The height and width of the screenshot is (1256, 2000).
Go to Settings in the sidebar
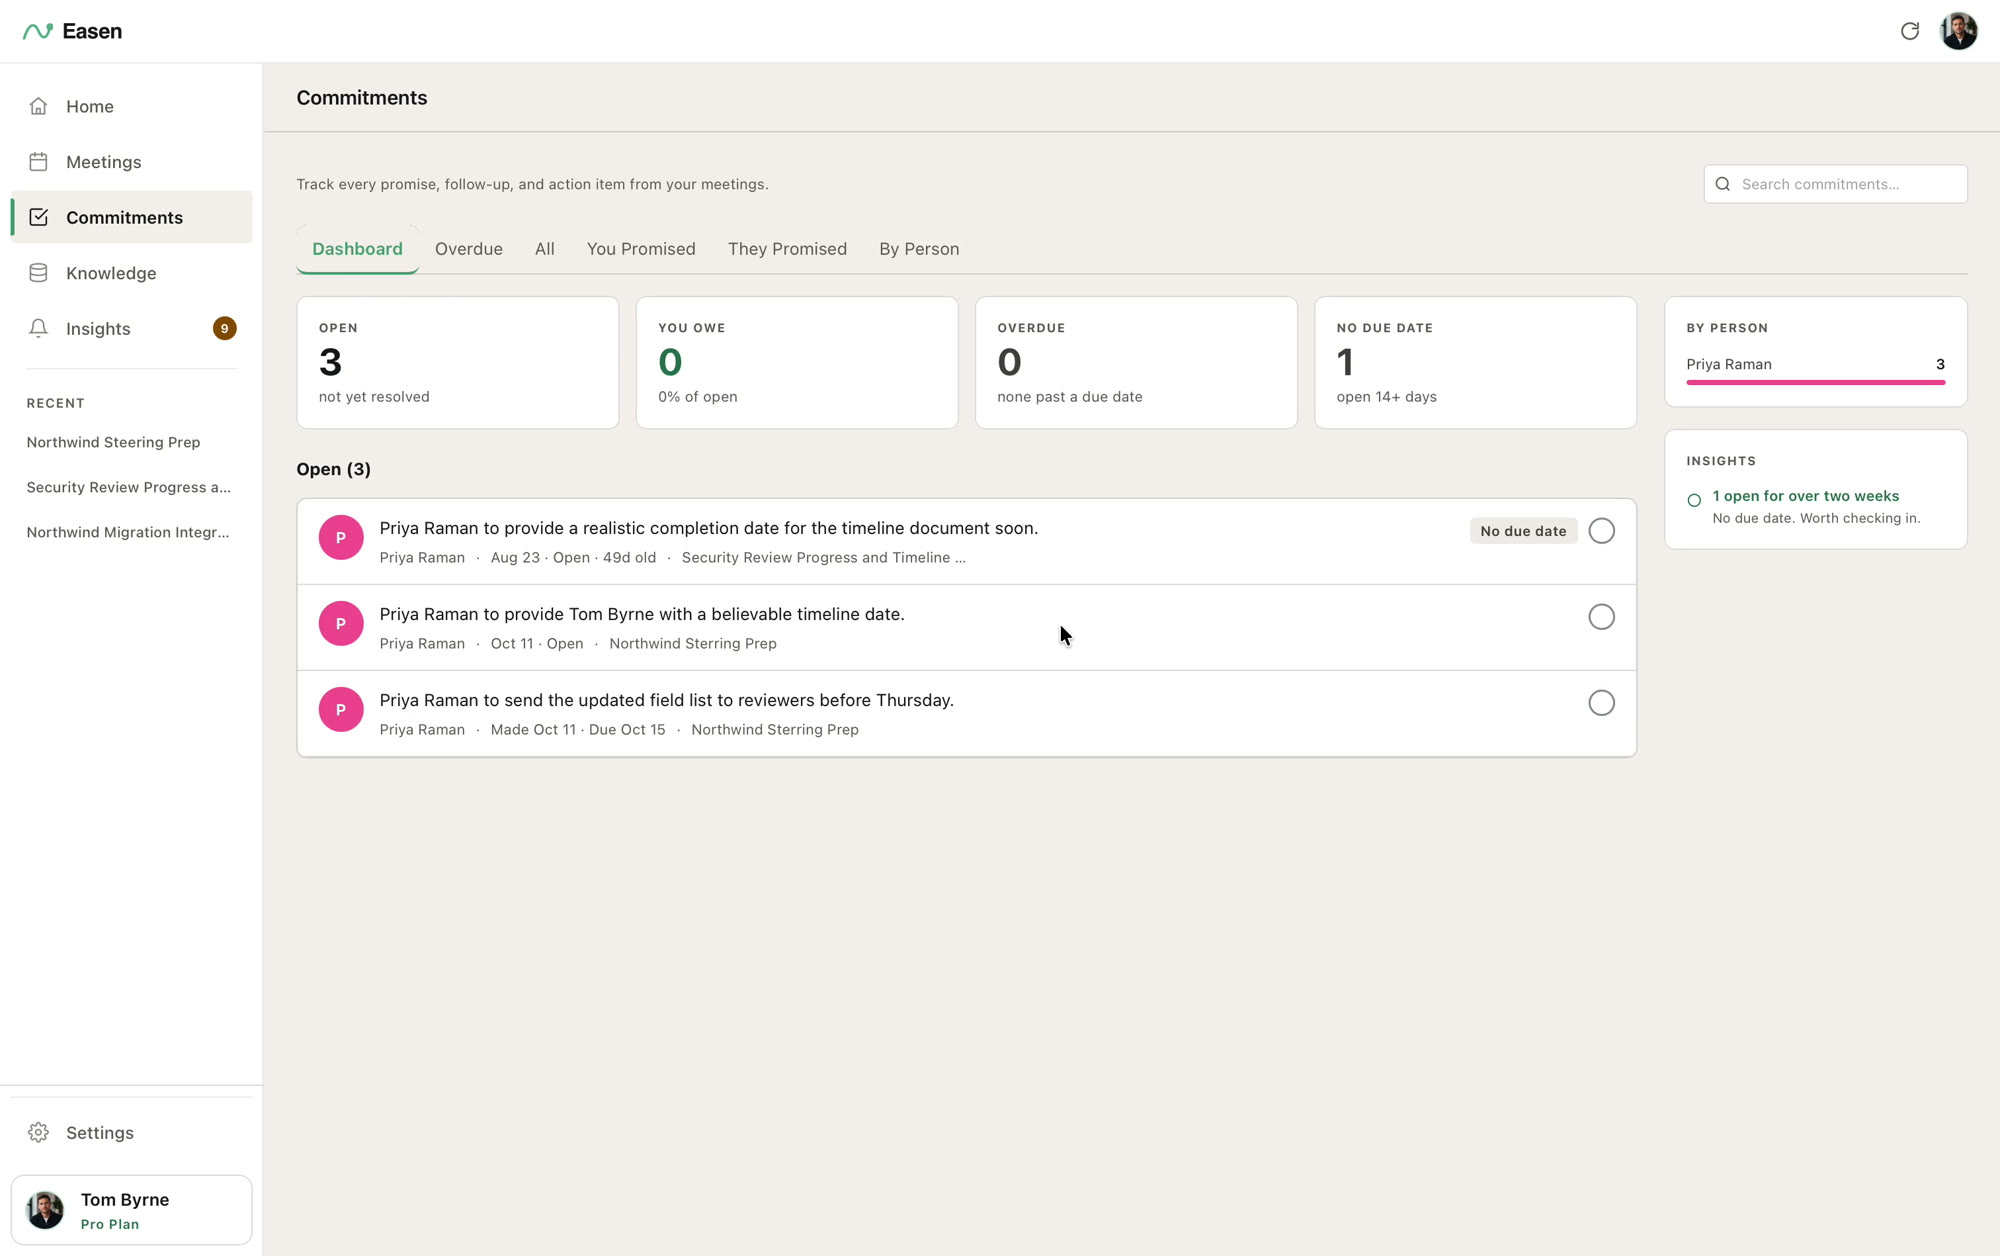pyautogui.click(x=131, y=1132)
